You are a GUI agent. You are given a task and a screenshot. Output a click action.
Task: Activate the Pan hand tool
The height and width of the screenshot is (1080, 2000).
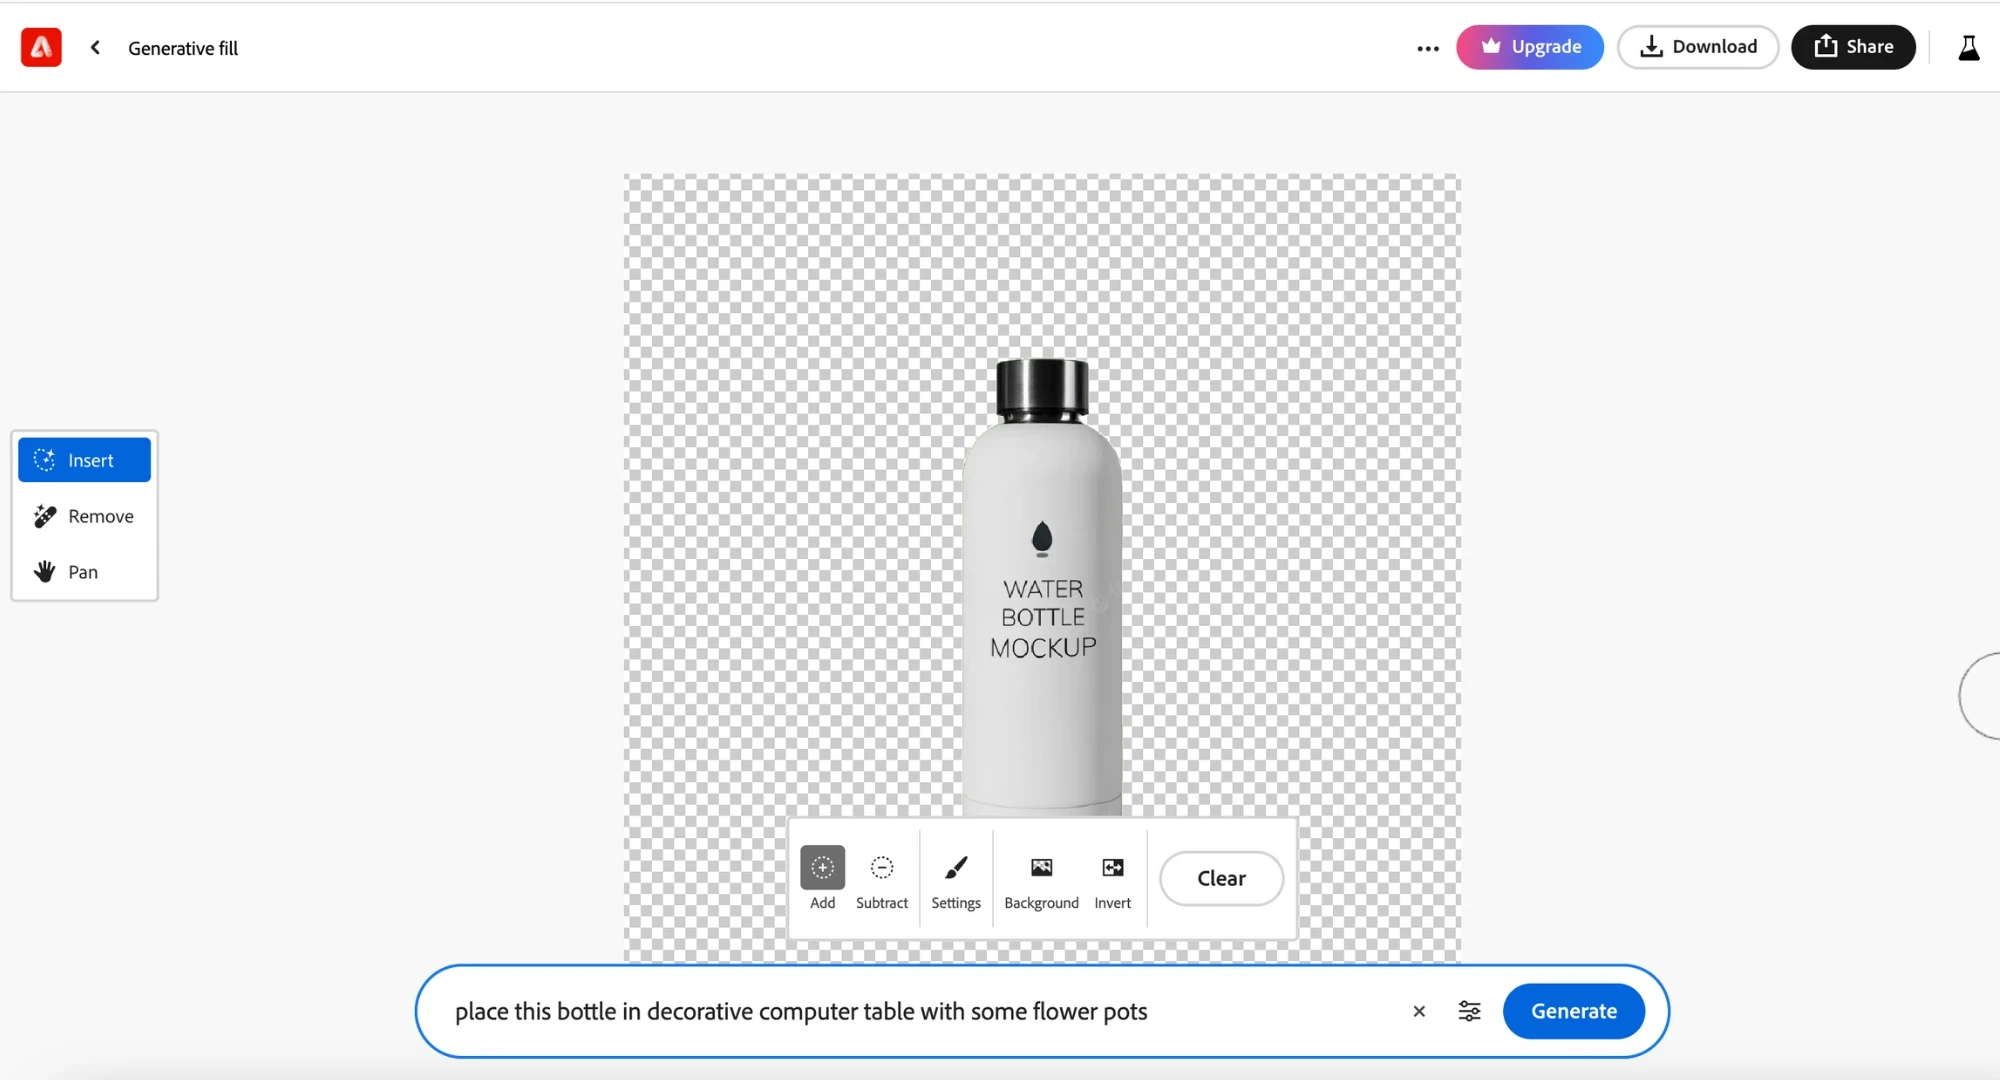tap(84, 572)
